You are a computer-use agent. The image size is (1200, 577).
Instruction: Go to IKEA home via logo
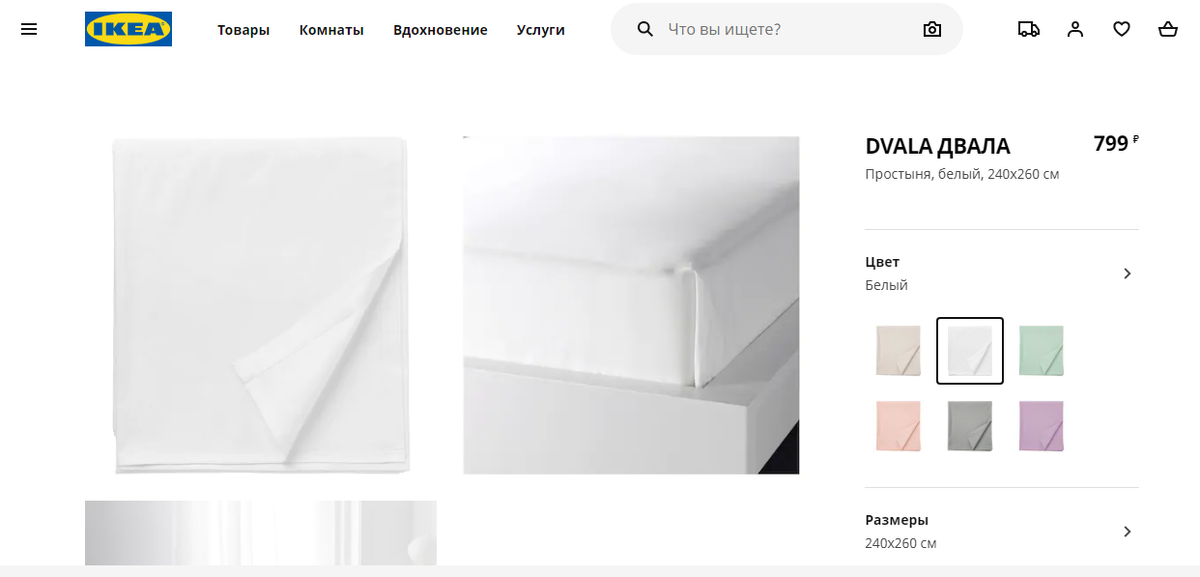128,29
